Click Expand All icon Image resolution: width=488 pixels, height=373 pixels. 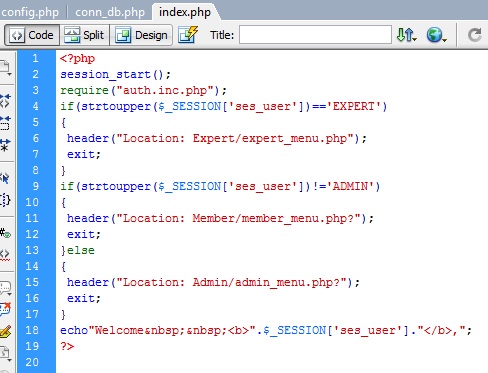click(x=6, y=145)
